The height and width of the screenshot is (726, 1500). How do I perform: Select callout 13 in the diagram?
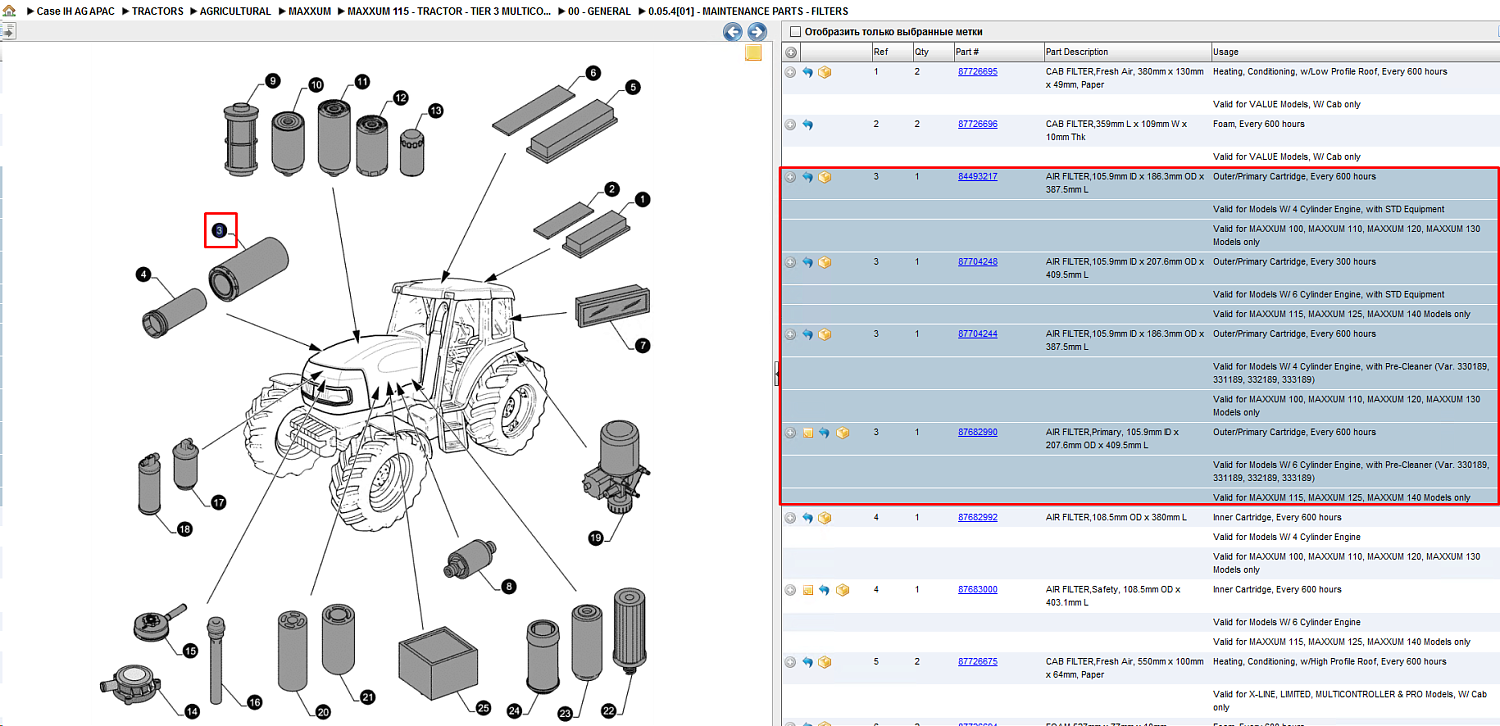(435, 110)
